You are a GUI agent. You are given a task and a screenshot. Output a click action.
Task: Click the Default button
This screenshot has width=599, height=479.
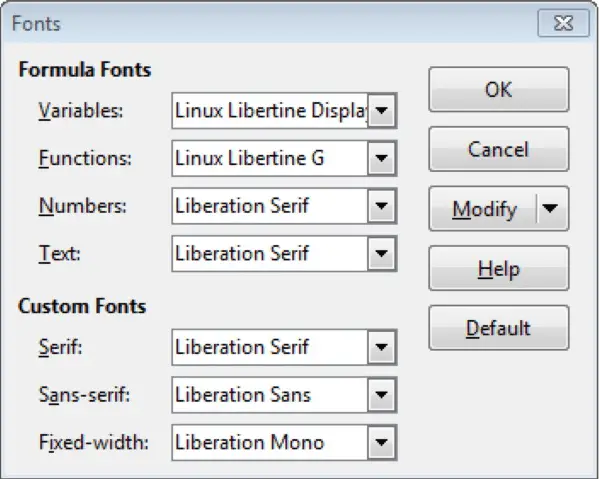point(499,328)
